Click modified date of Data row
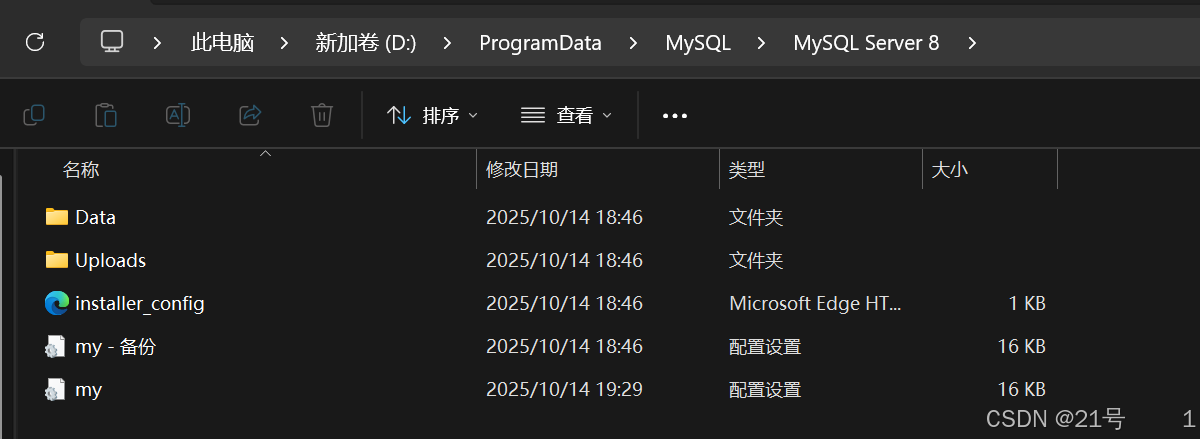The width and height of the screenshot is (1200, 439). pos(564,217)
